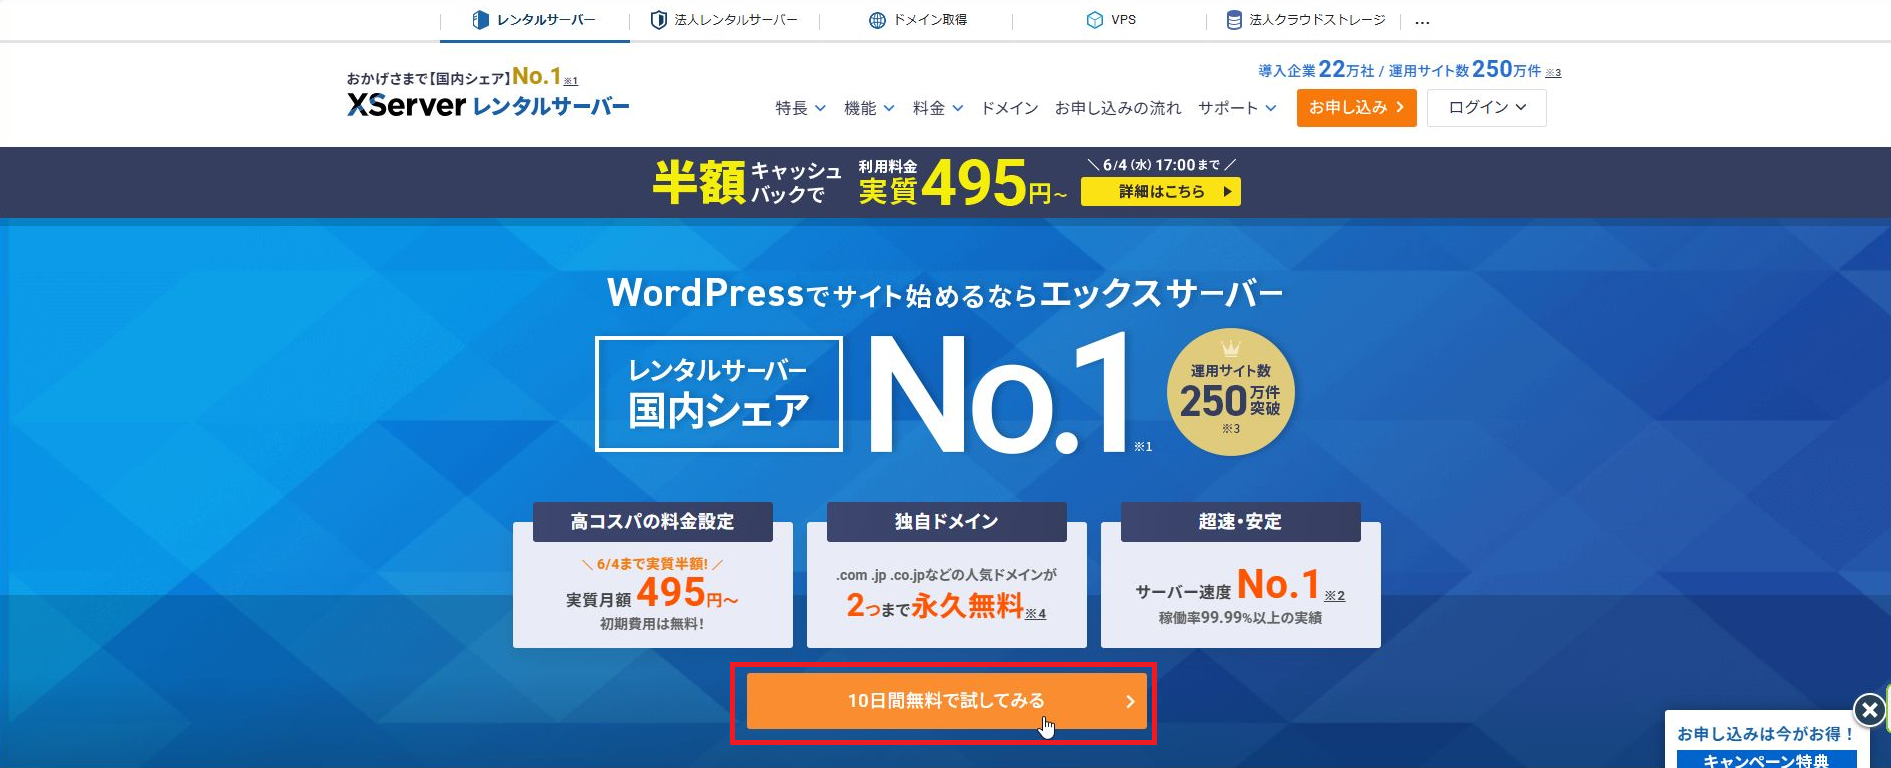This screenshot has height=768, width=1891.
Task: Click the 10日間無料で試してみる button
Action: (x=946, y=701)
